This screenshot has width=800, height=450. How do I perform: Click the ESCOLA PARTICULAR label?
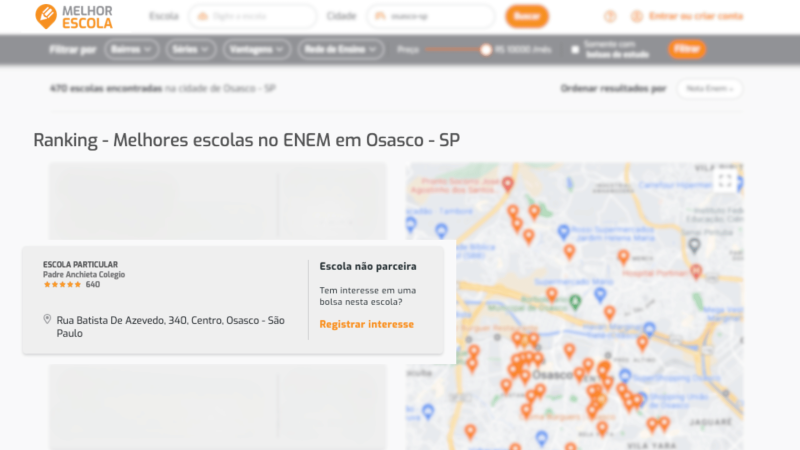pyautogui.click(x=80, y=264)
